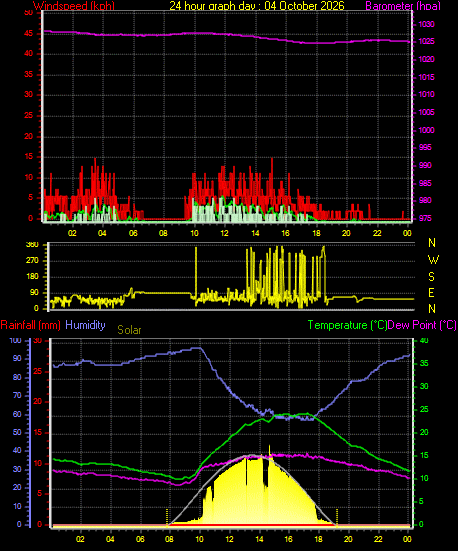The width and height of the screenshot is (458, 551).
Task: Click the 975 value on barometer axis
Action: click(x=425, y=218)
